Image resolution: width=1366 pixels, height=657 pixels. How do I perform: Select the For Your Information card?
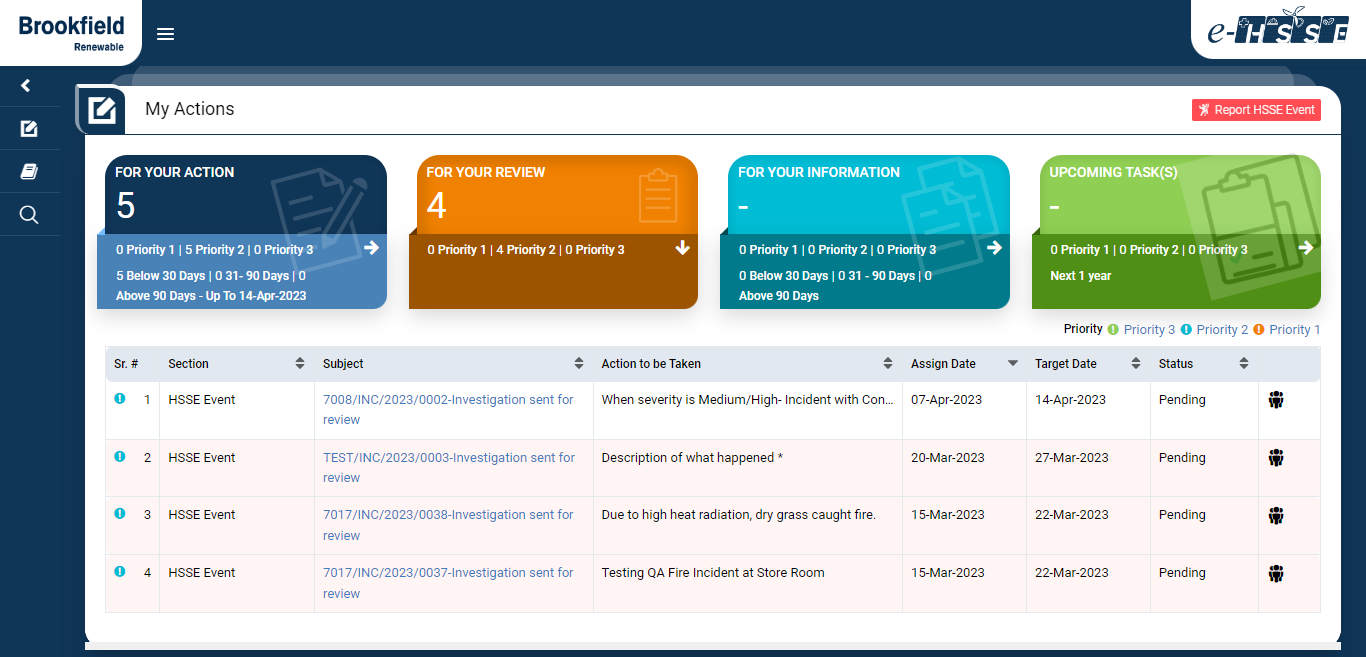tap(865, 232)
